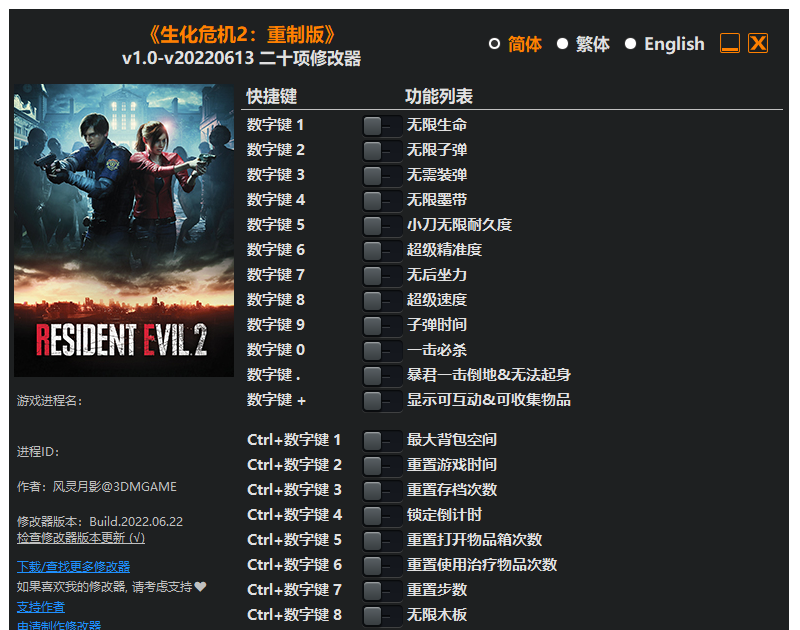
Task: Turn on 小刀无限耐久度 switch
Action: click(x=382, y=225)
